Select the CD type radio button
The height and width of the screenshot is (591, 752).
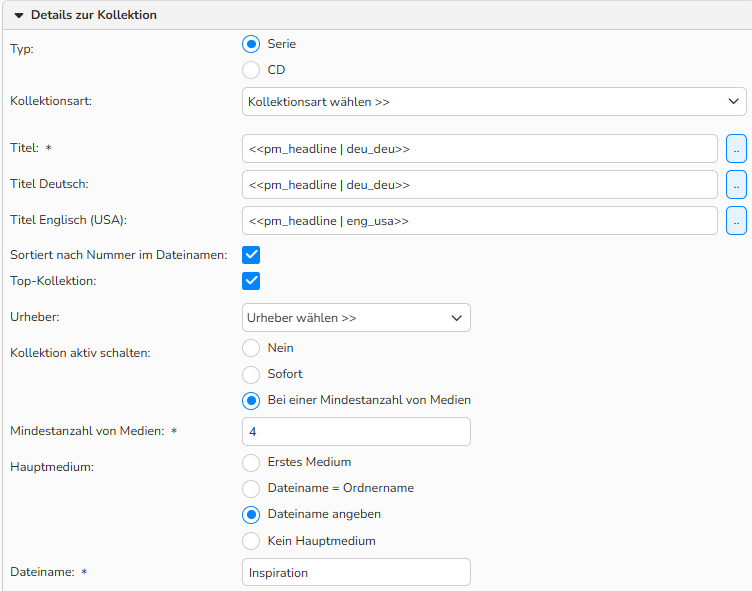(251, 70)
